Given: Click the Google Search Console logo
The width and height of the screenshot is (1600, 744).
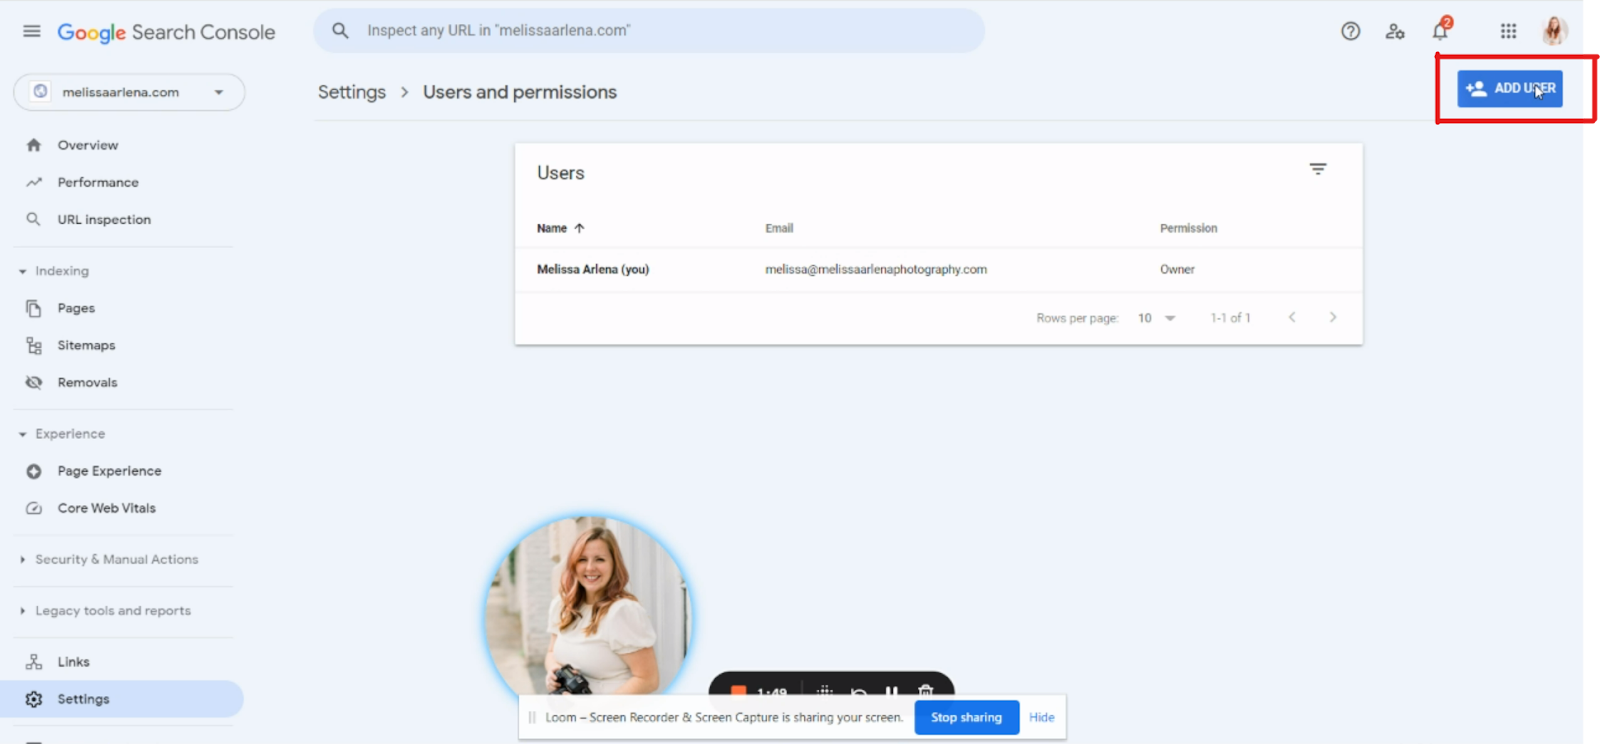Looking at the screenshot, I should (166, 32).
